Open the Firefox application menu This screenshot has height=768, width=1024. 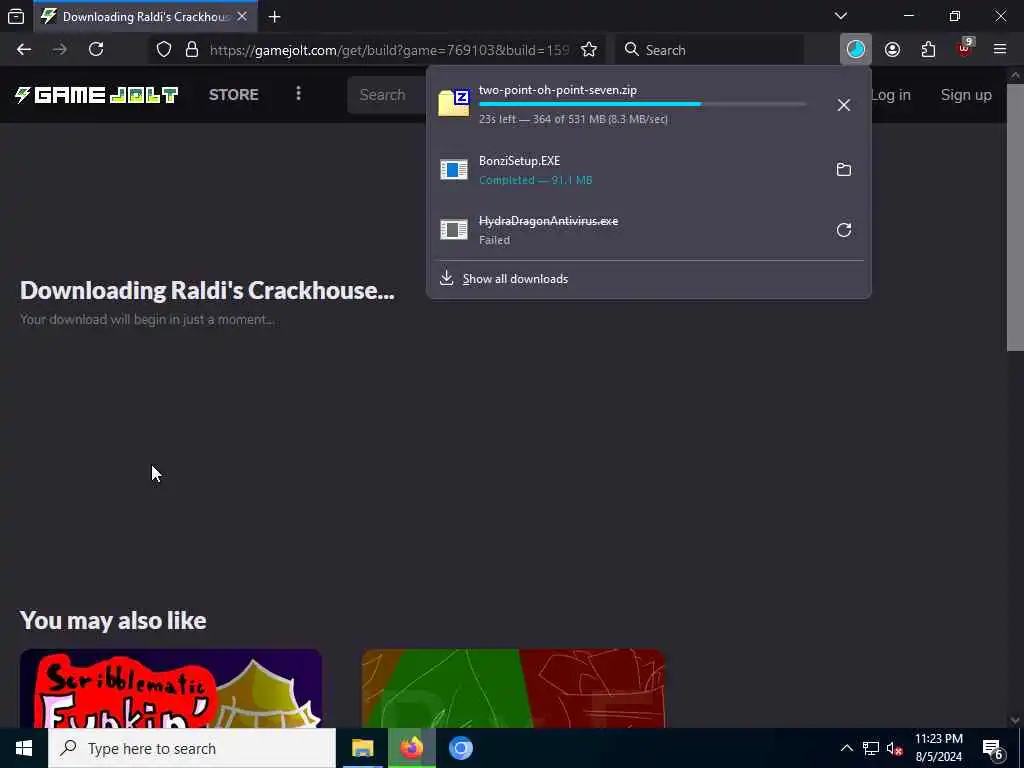pyautogui.click(x=1000, y=50)
